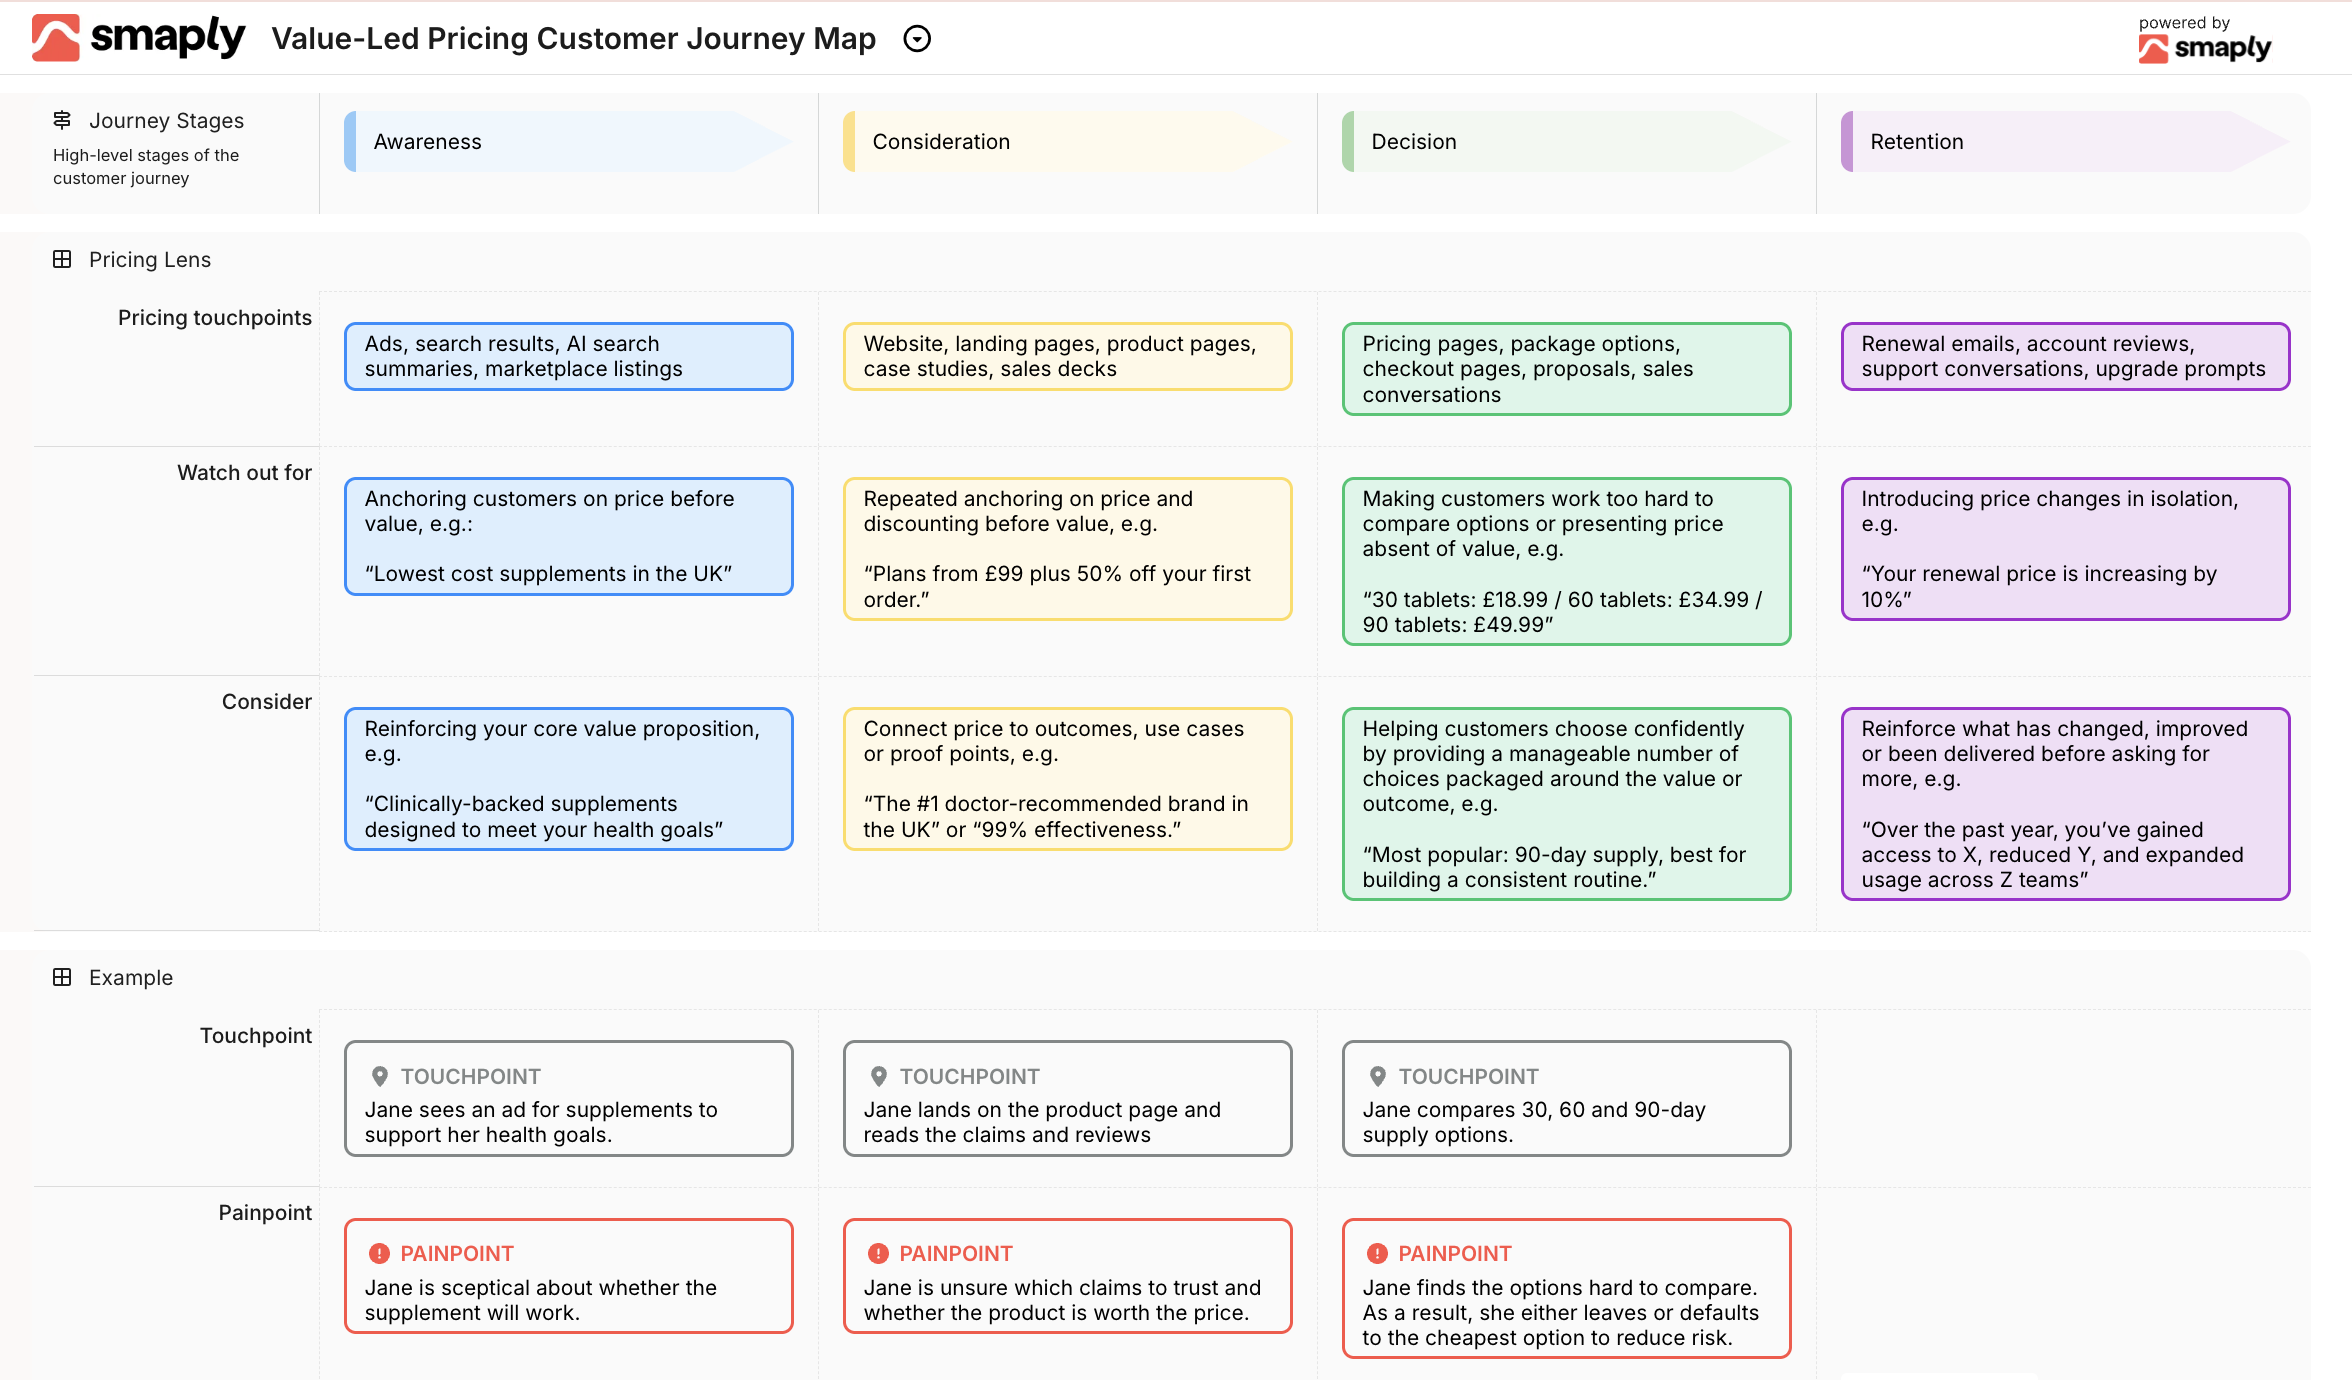Select the Awareness stage arrow
The image size is (2352, 1380).
568,142
